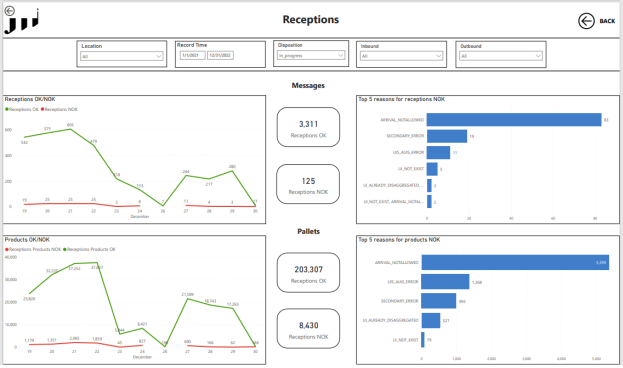Click the UI_ALREADY_DISAGGREGATED bar with value 527
This screenshot has width=623, height=368.
click(x=431, y=320)
